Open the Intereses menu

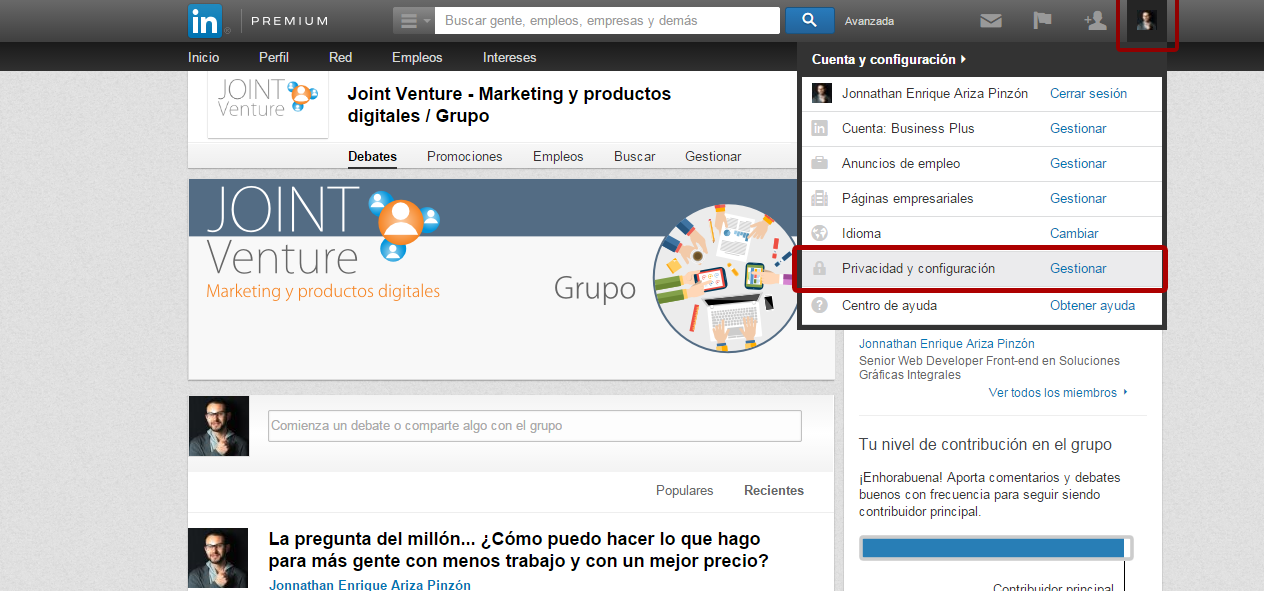[x=510, y=57]
